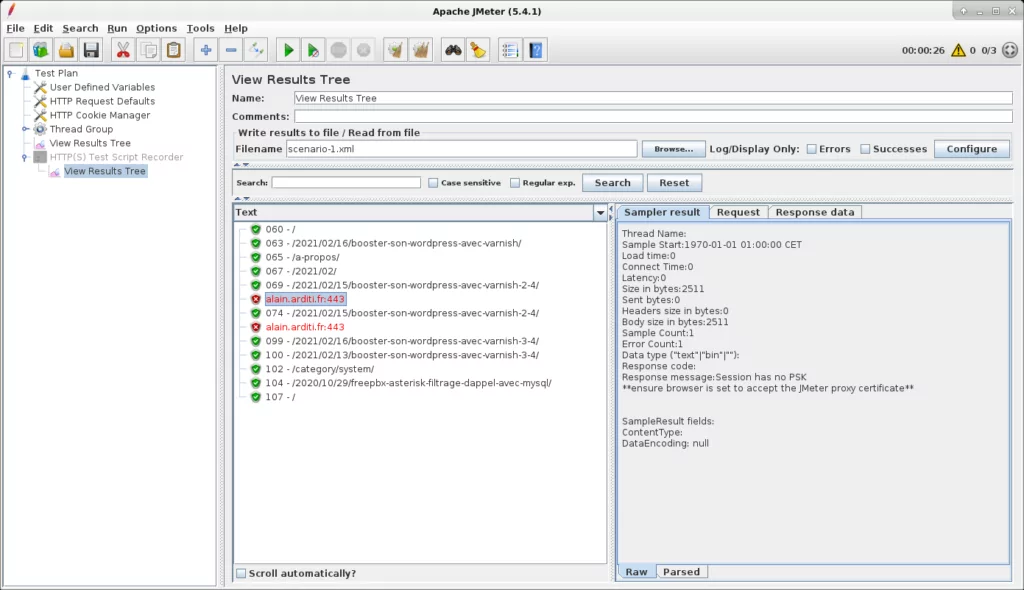Click the Configure button
The height and width of the screenshot is (590, 1024).
[x=972, y=149]
